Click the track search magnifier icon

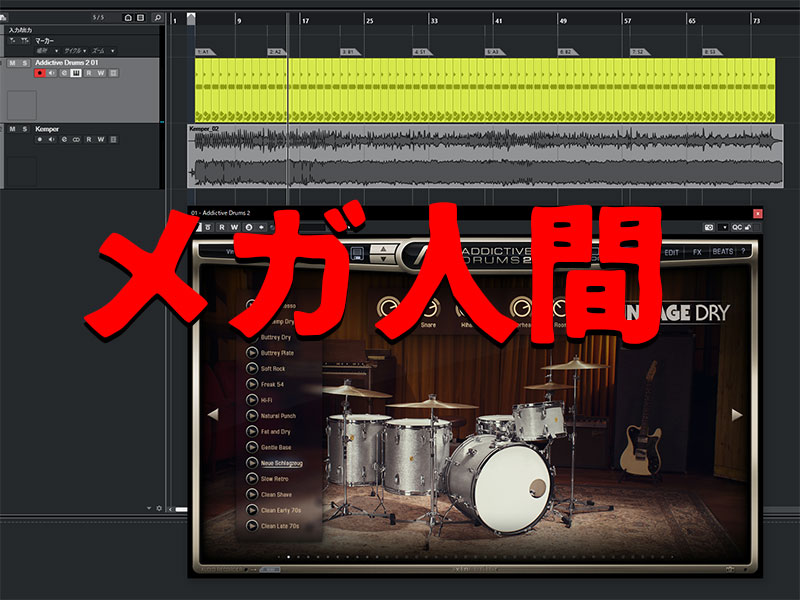click(x=157, y=18)
